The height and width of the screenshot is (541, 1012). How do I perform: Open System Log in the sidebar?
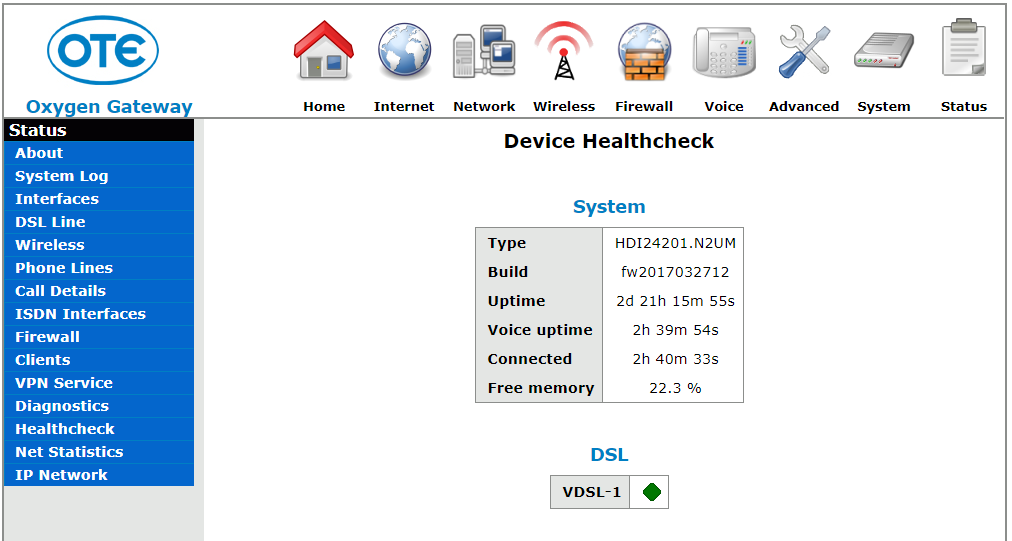coord(99,176)
